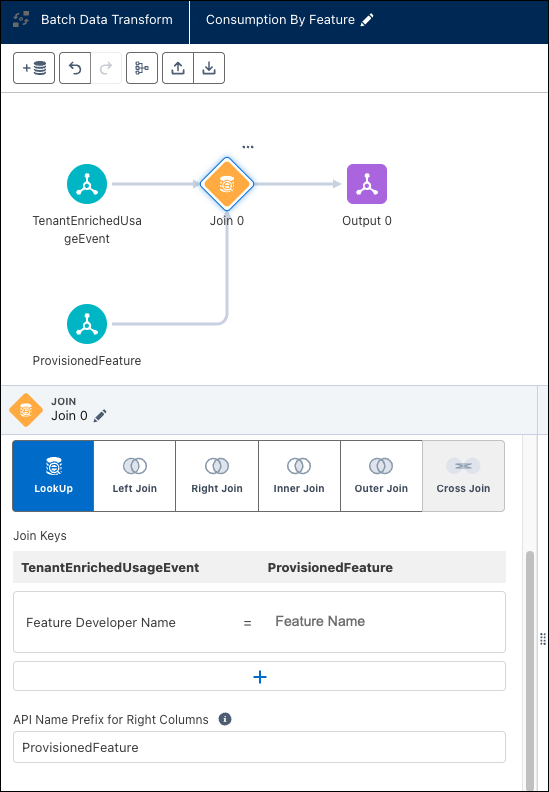Click the auto-layout nodes toolbar icon
The image size is (549, 792).
tap(142, 68)
